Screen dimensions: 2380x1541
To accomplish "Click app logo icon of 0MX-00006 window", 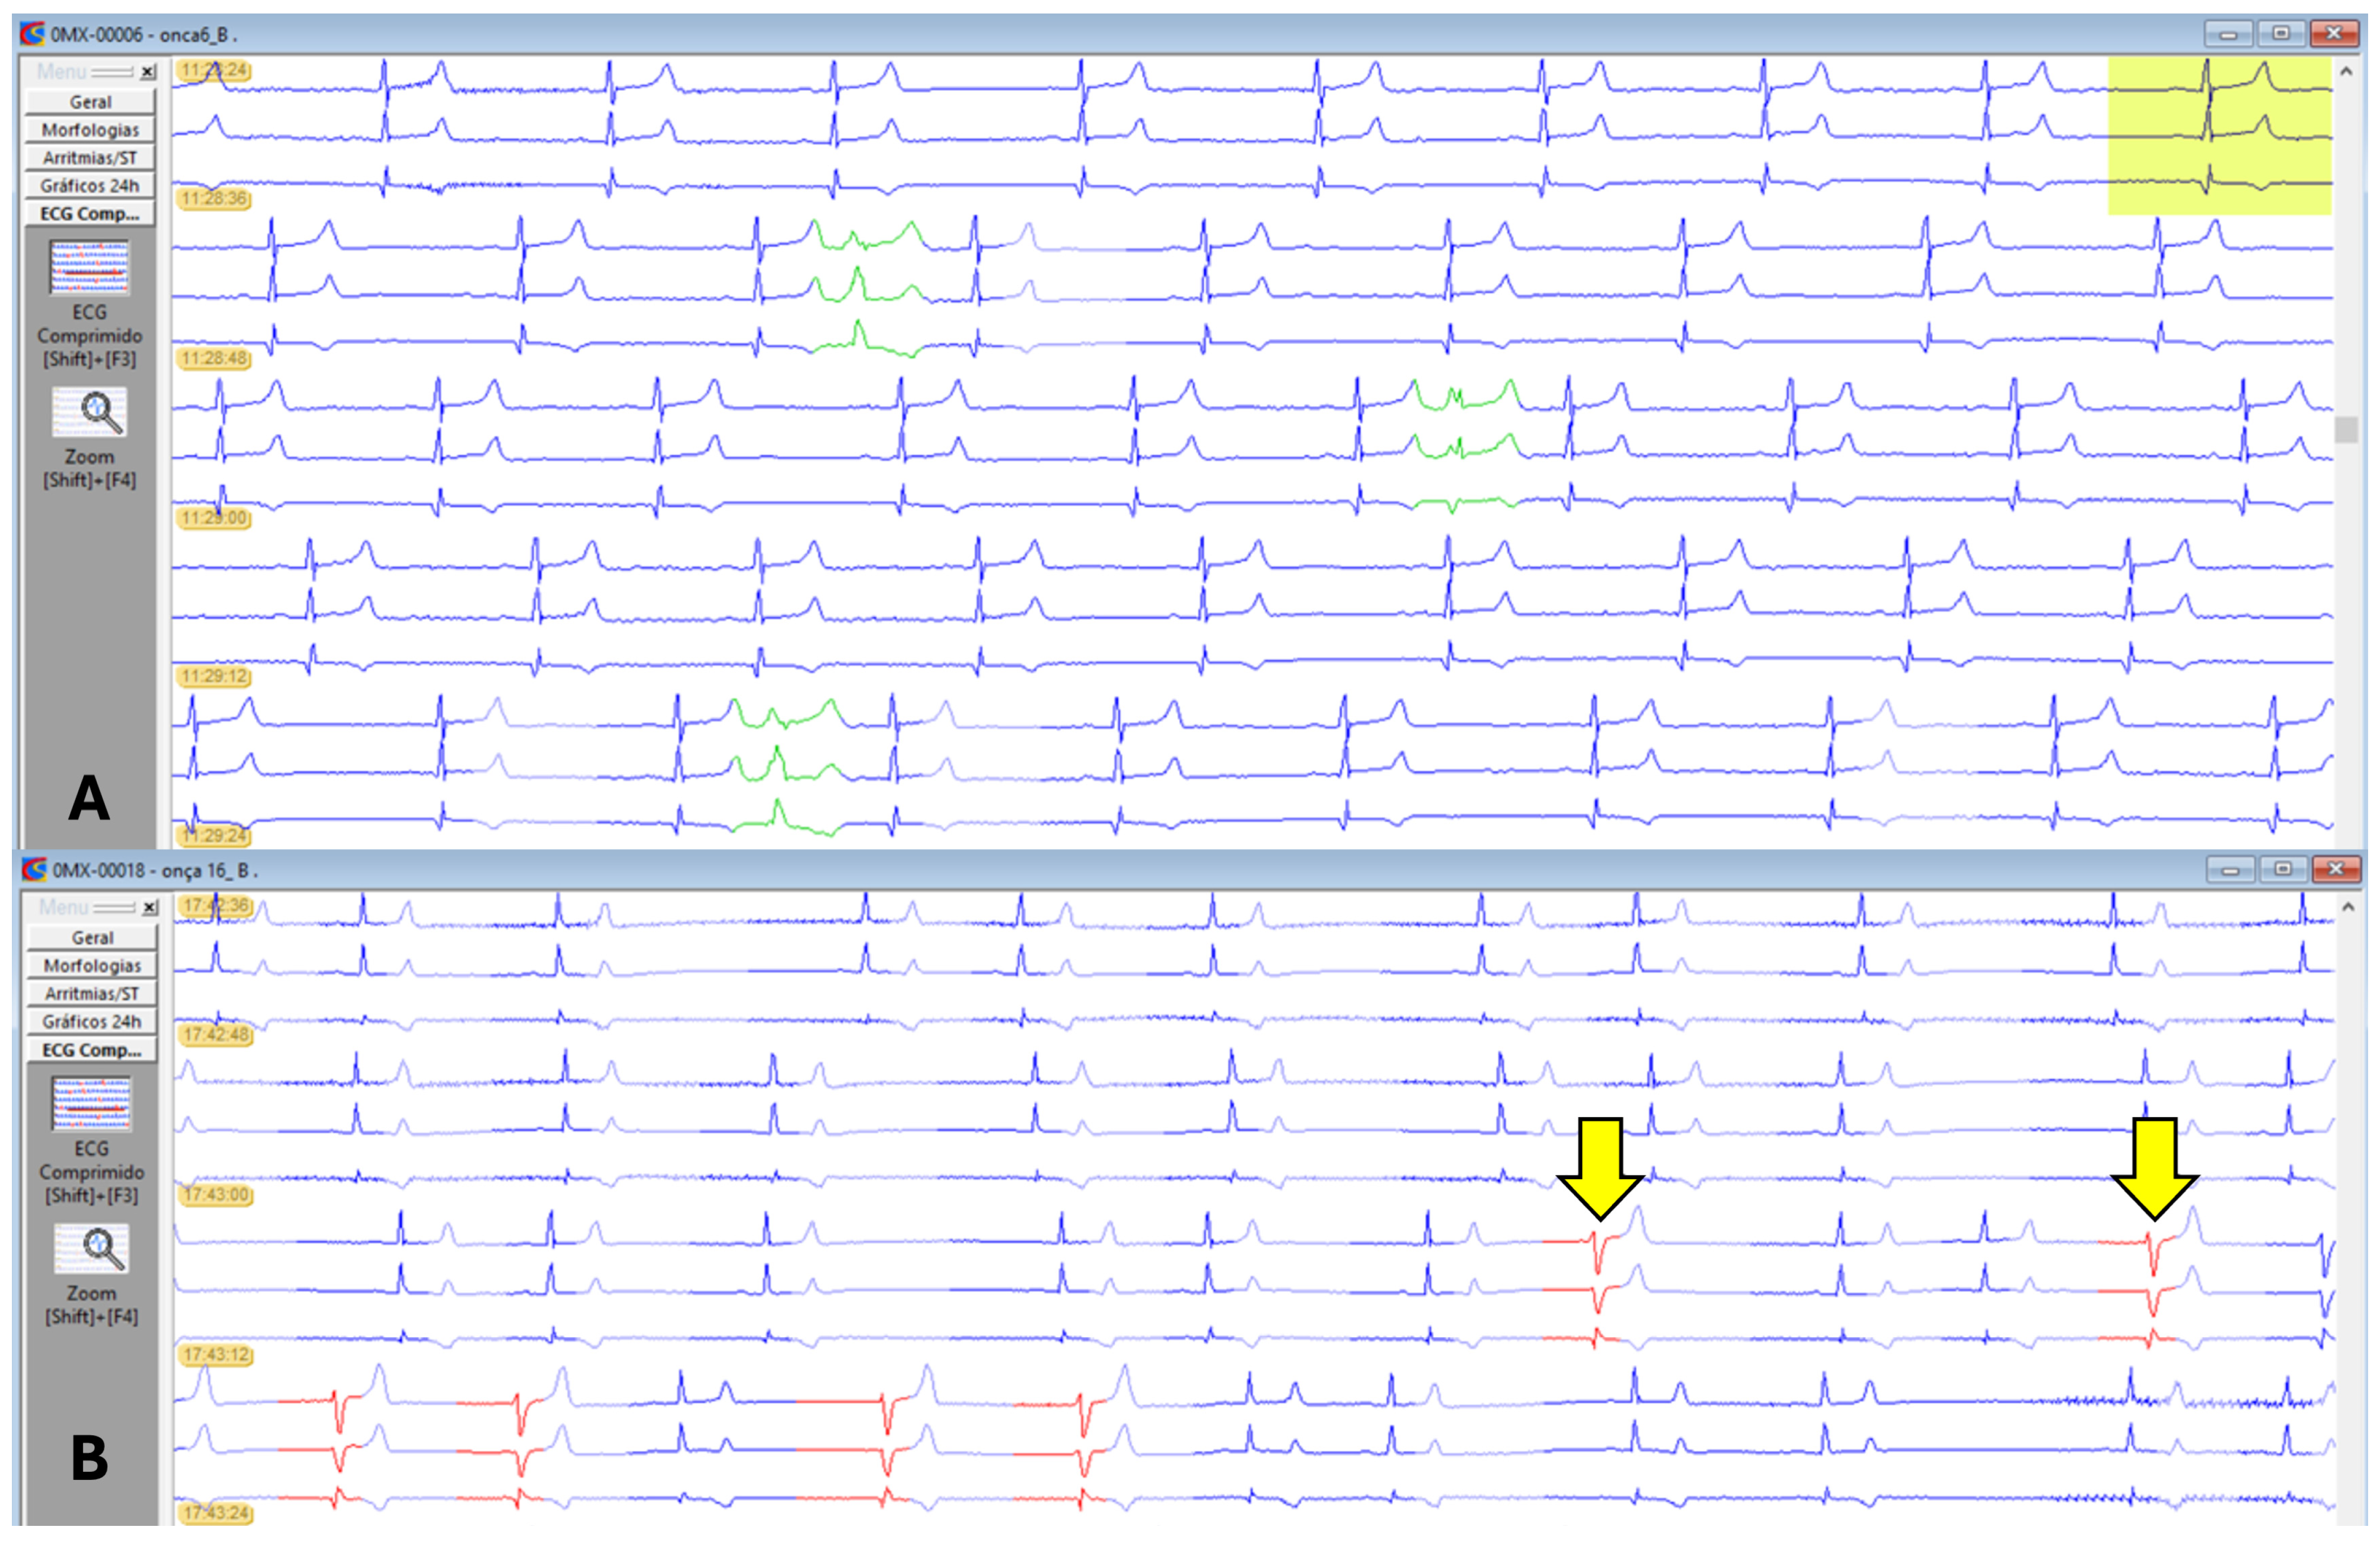I will click(33, 34).
